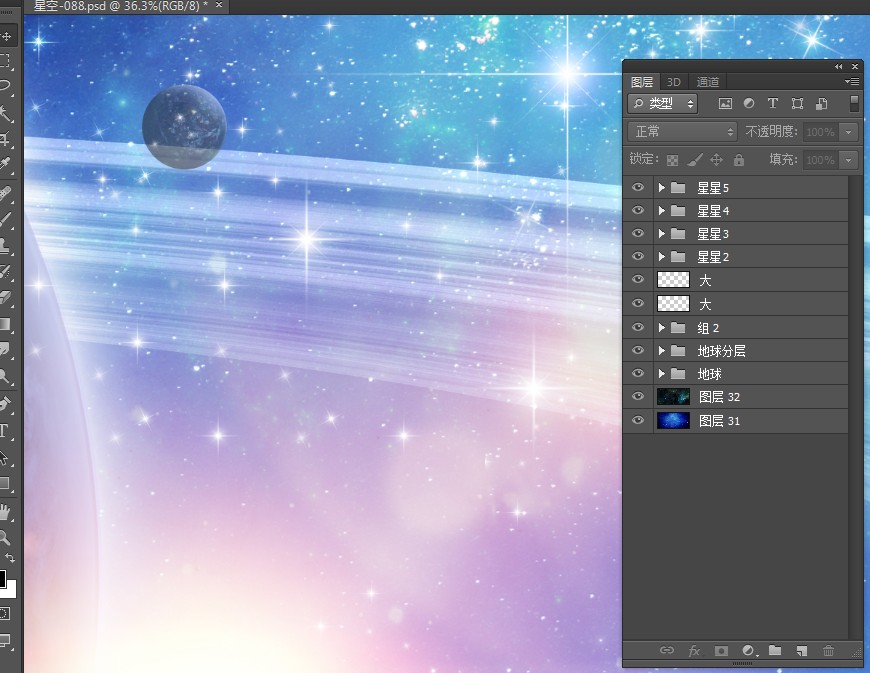The image size is (870, 673).
Task: Select the Path Selection tool
Action: click(6, 457)
